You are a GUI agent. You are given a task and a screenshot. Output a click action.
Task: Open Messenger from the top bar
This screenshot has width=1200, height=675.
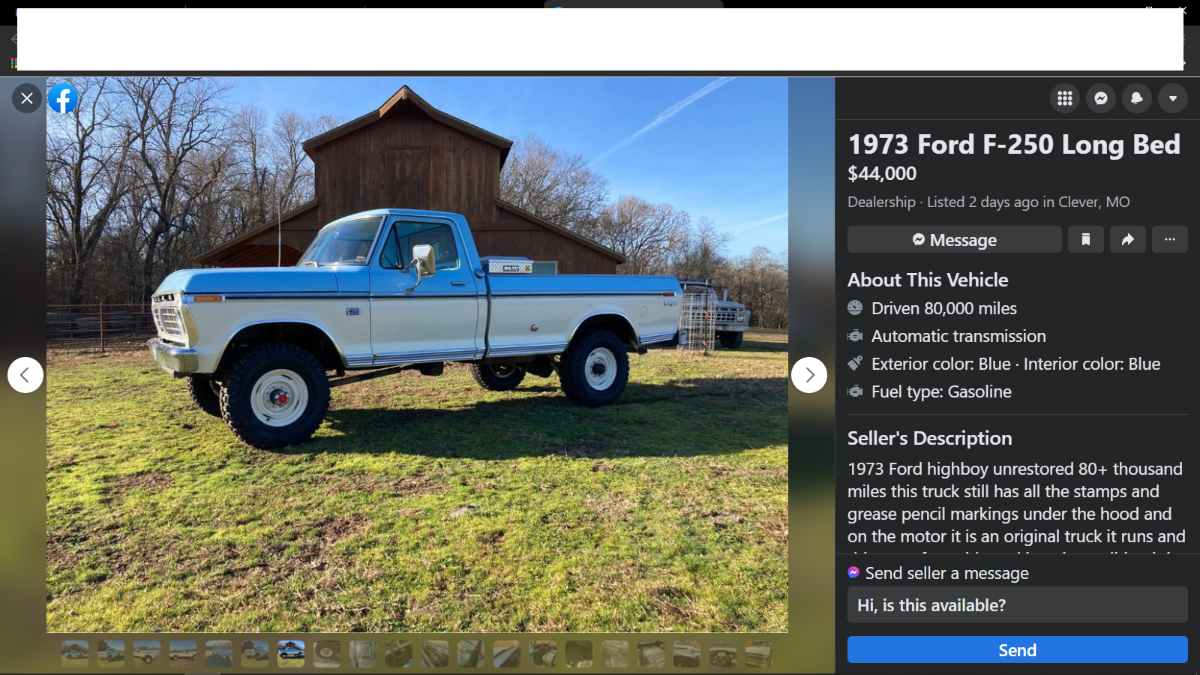coord(1101,98)
